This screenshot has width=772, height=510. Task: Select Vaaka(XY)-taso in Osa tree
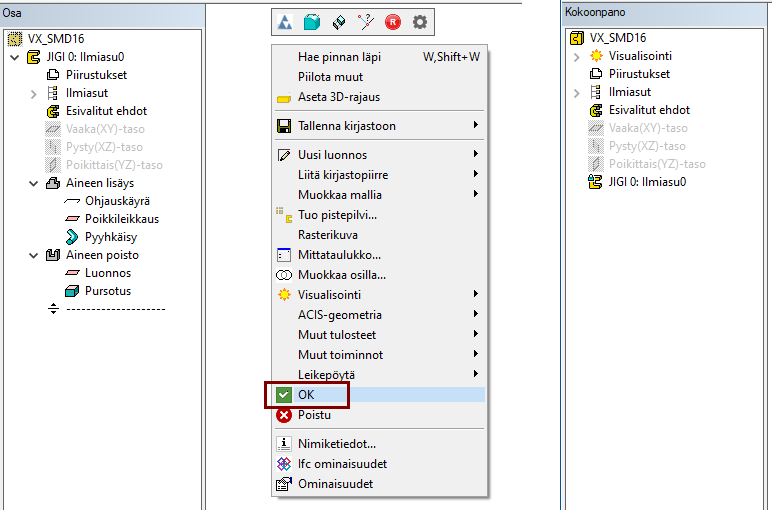coord(105,129)
